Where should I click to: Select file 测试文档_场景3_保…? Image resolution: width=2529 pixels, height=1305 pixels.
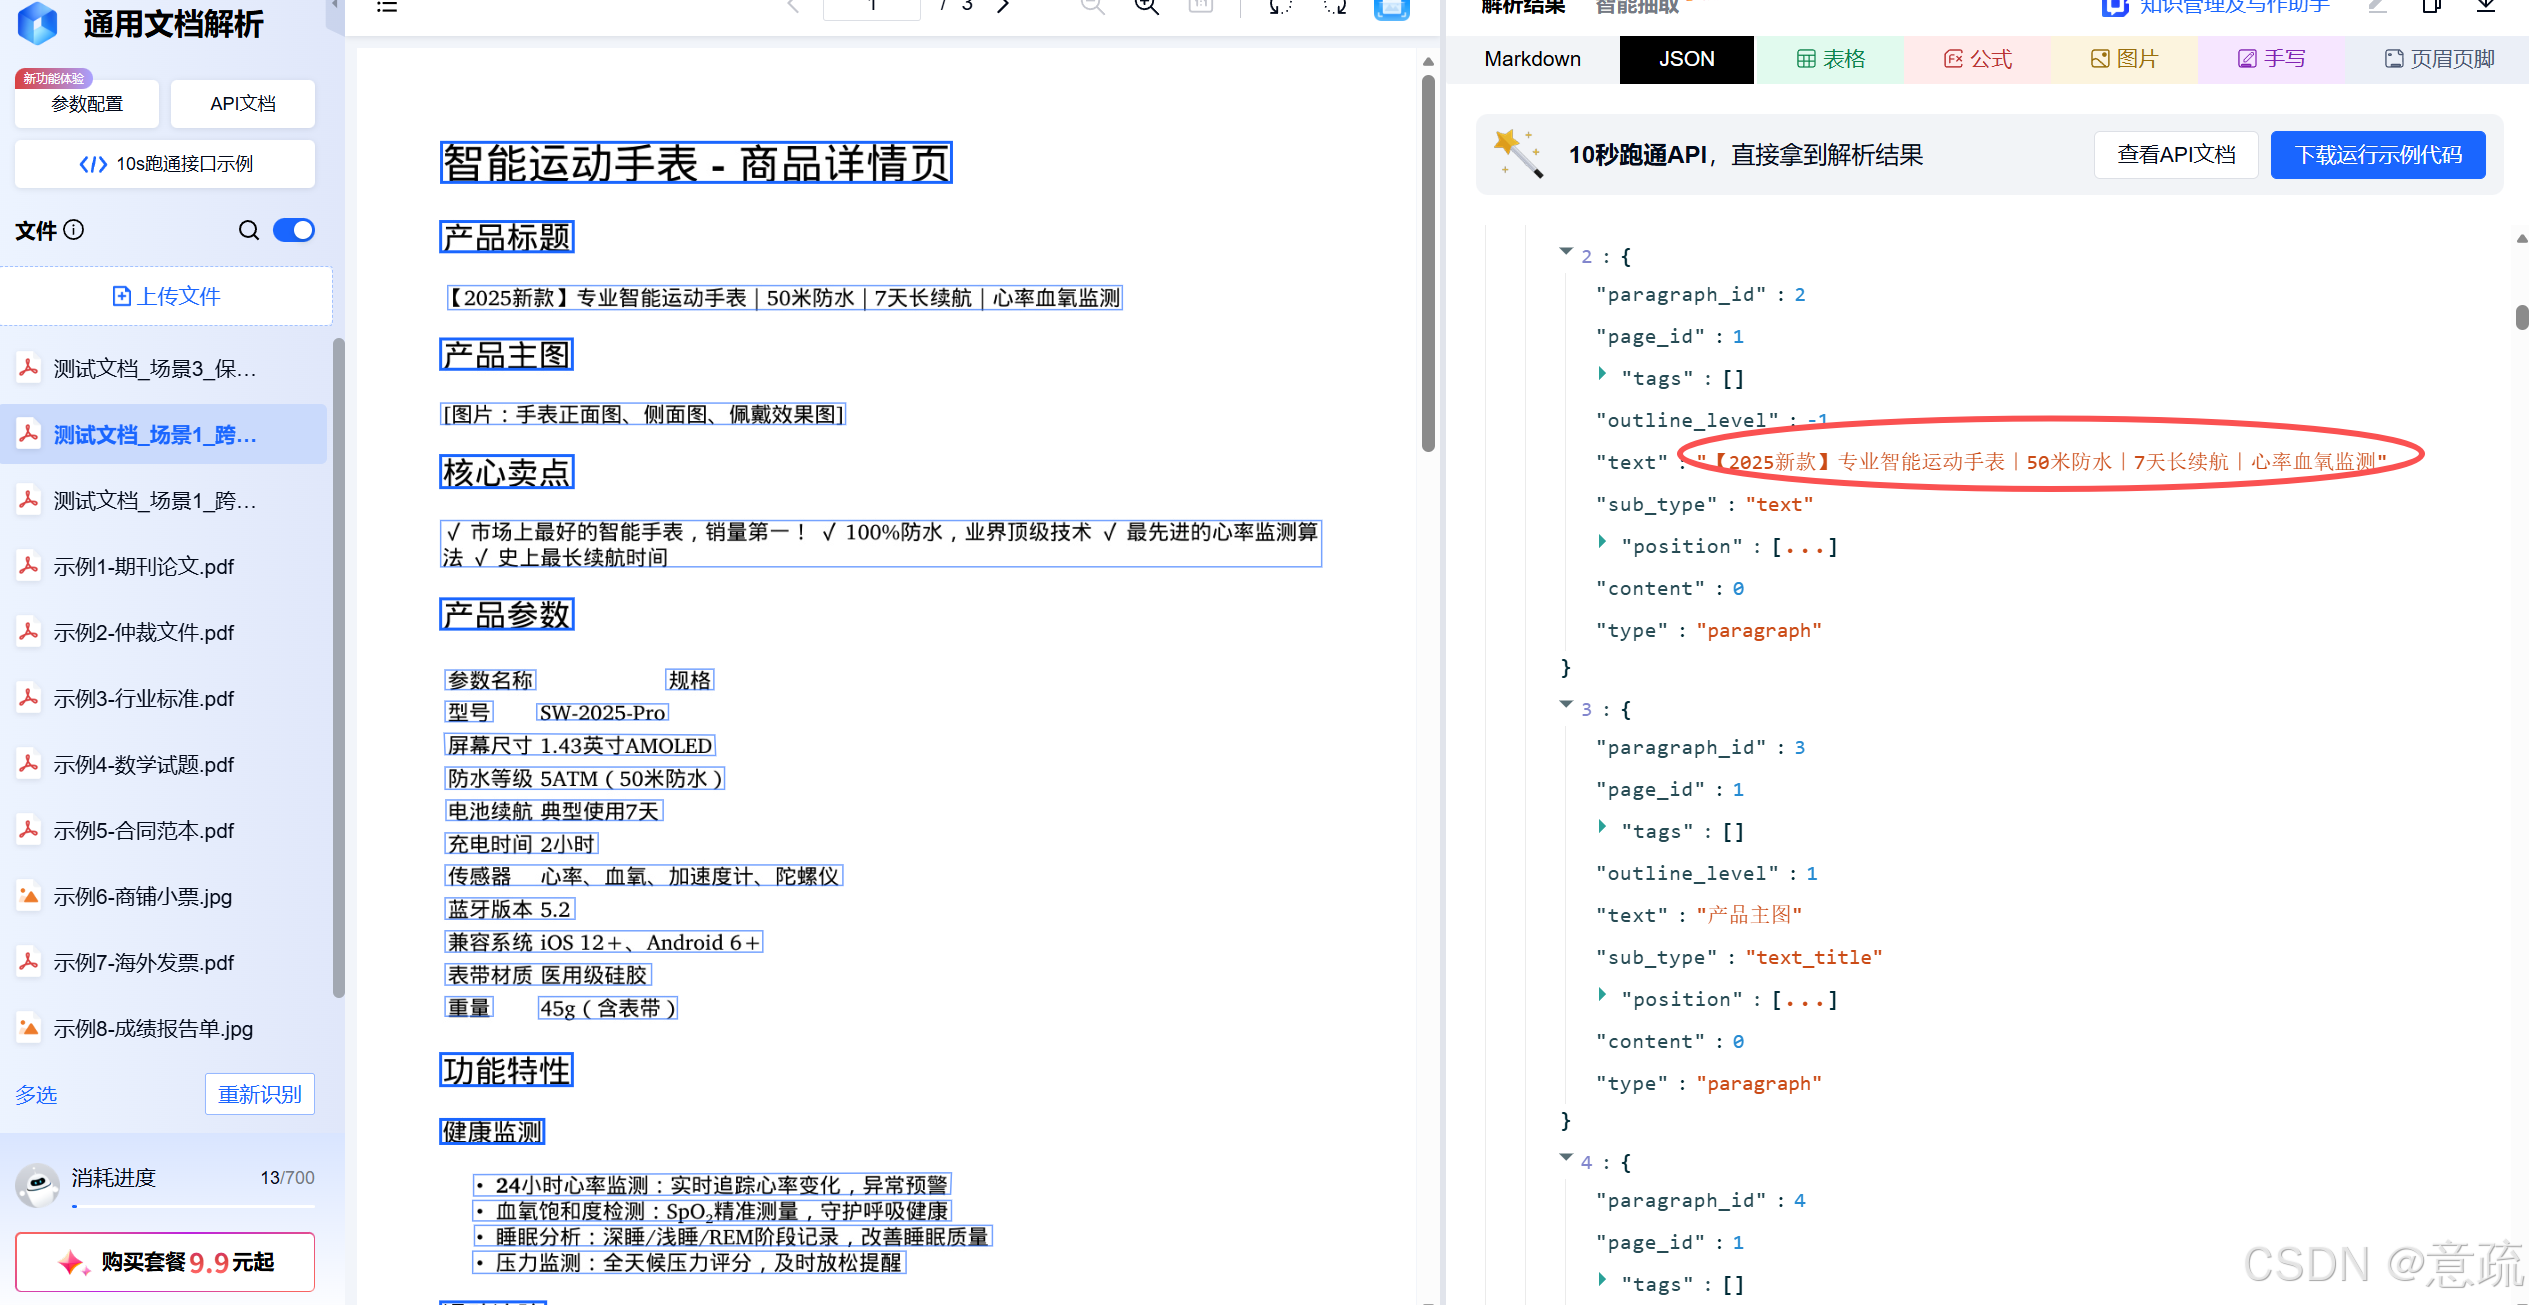click(164, 369)
